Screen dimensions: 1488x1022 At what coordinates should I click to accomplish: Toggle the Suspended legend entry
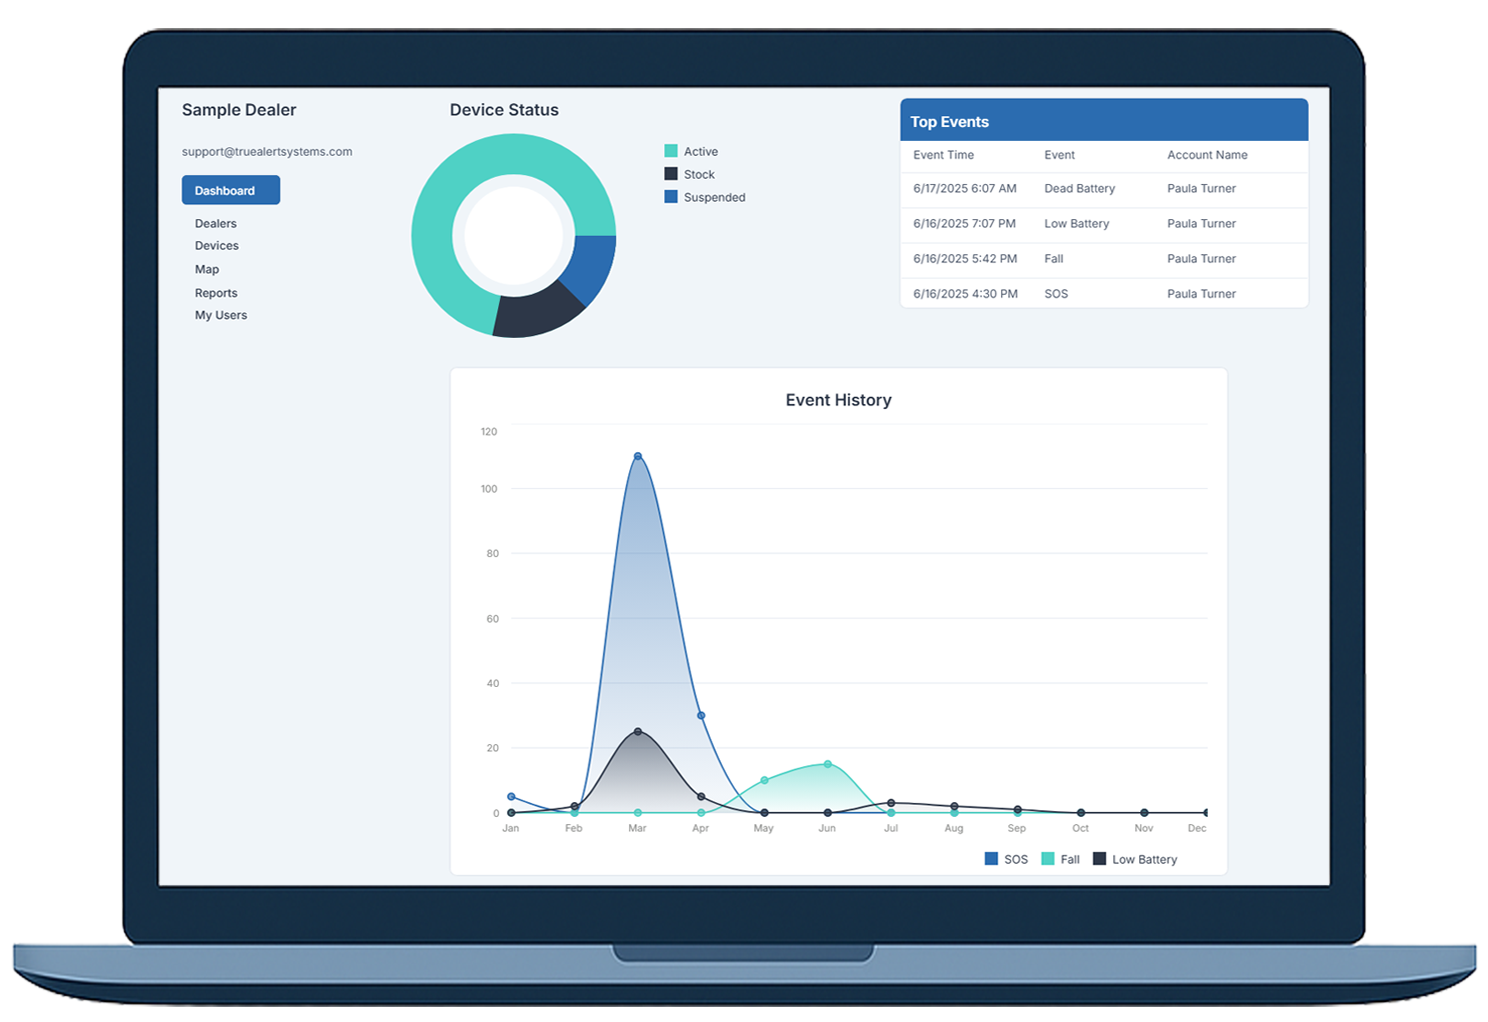tap(714, 197)
